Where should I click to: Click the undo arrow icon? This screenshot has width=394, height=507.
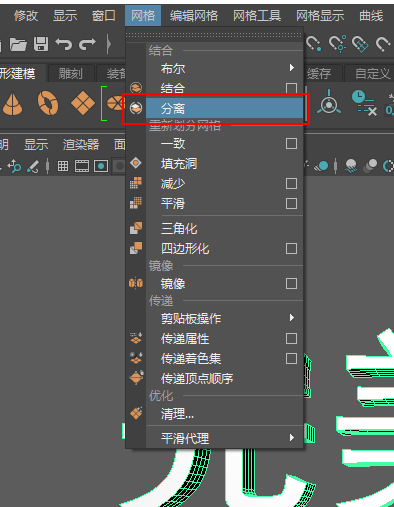(63, 44)
